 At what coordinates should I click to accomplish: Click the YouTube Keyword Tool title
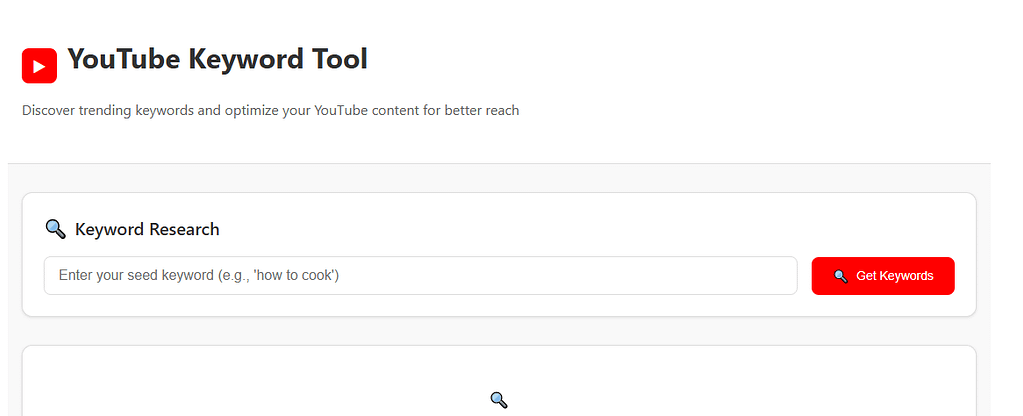pos(217,60)
